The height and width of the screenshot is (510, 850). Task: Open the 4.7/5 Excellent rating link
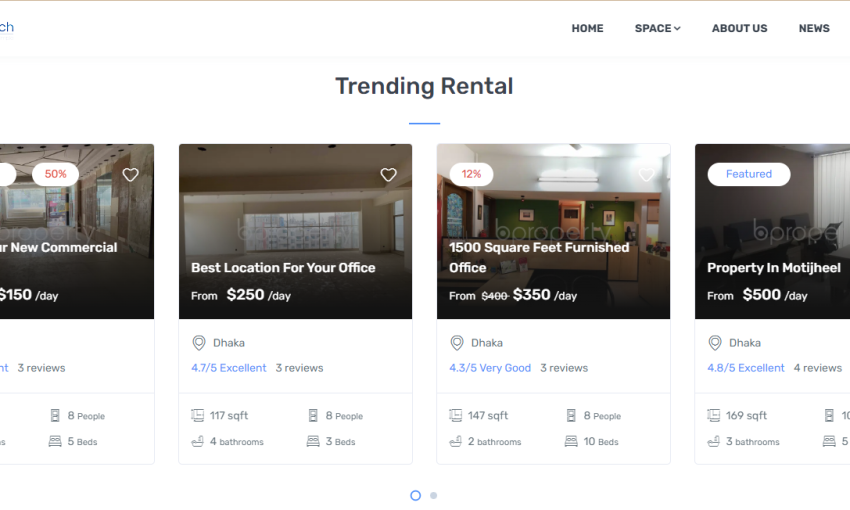229,368
